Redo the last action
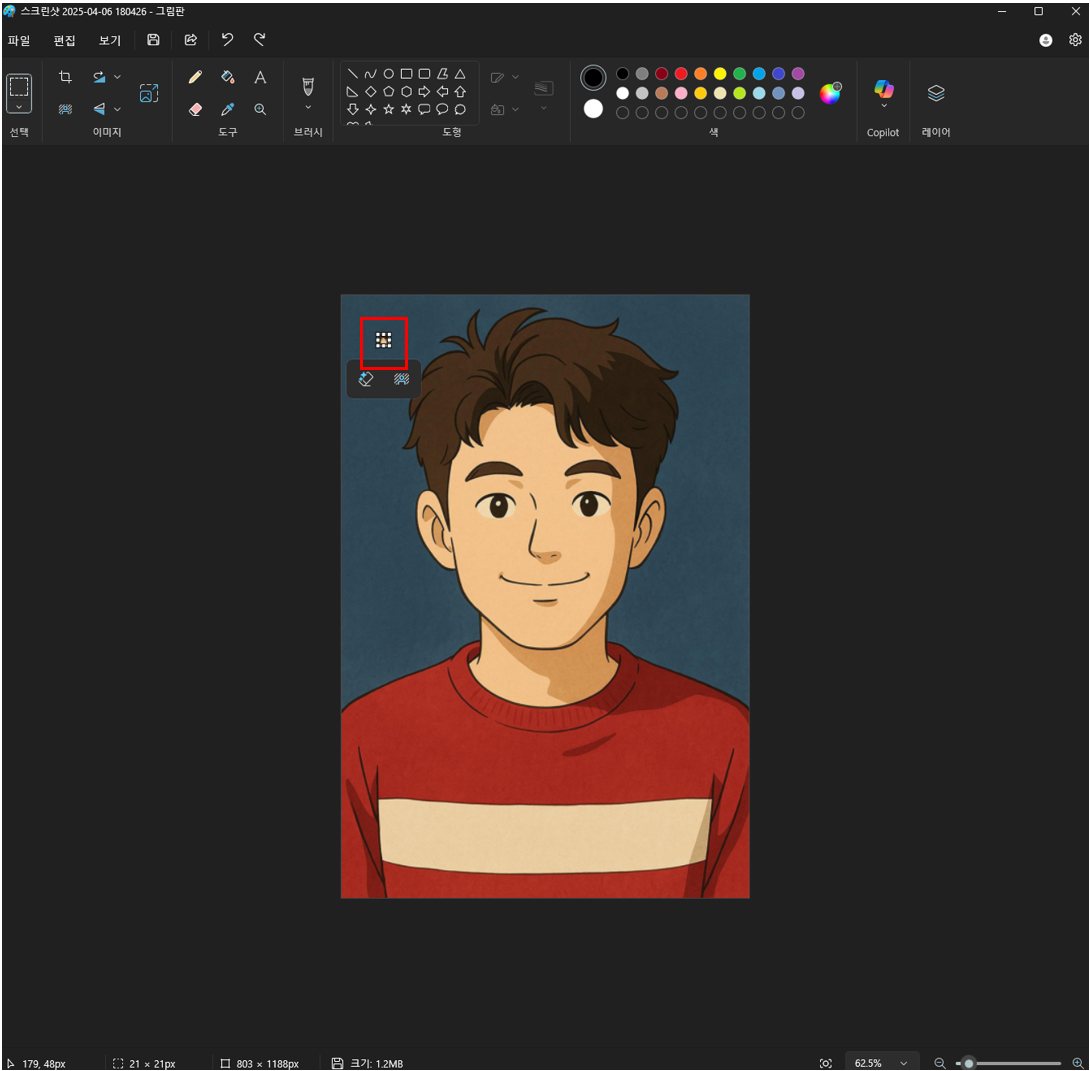Image resolution: width=1090 pixels, height=1071 pixels. pyautogui.click(x=259, y=40)
